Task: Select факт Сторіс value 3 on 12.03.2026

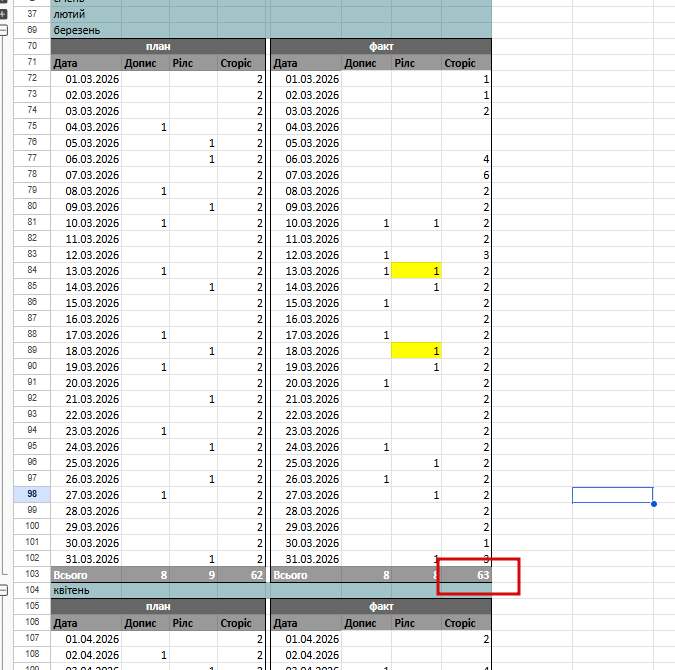Action: [x=466, y=255]
